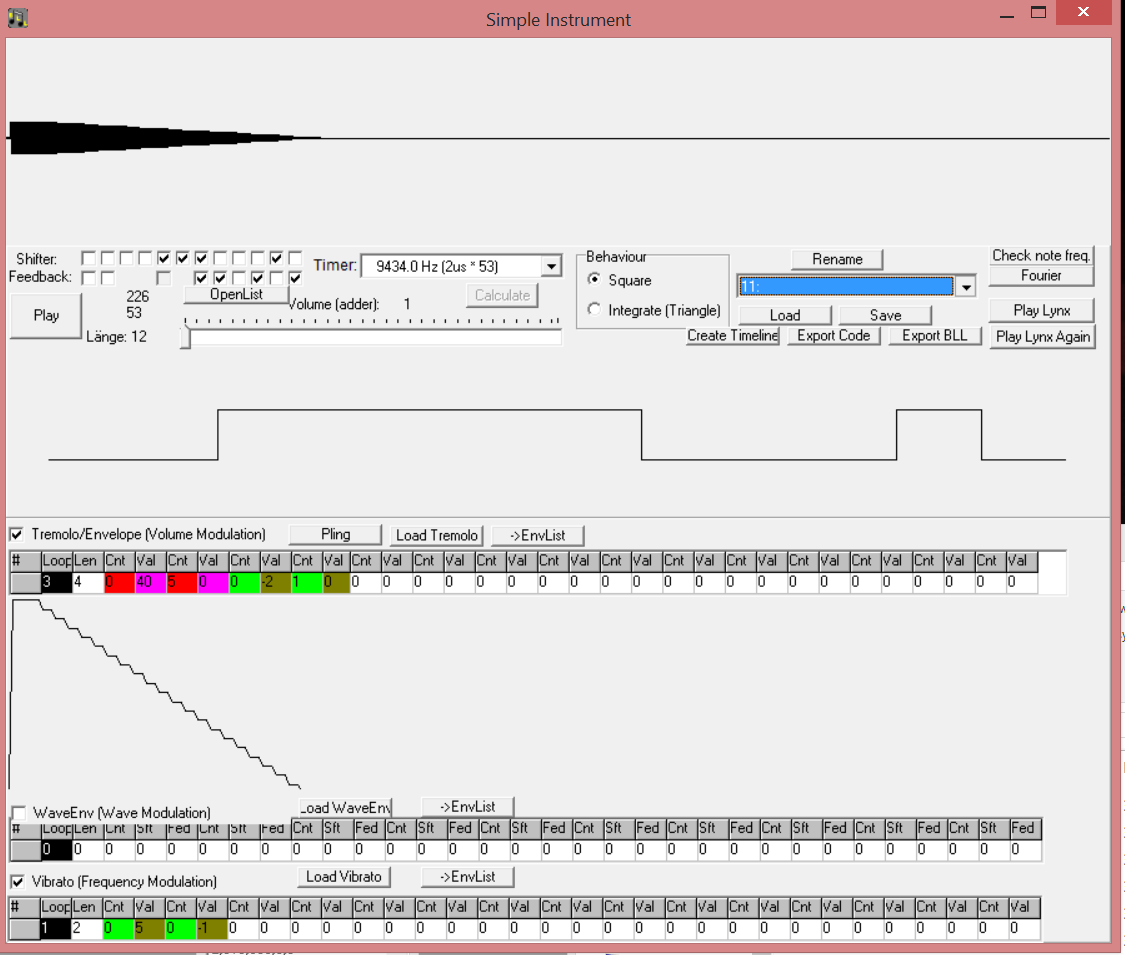Disable the Tremolo/Envelope checkbox
The height and width of the screenshot is (955, 1125).
pyautogui.click(x=17, y=535)
